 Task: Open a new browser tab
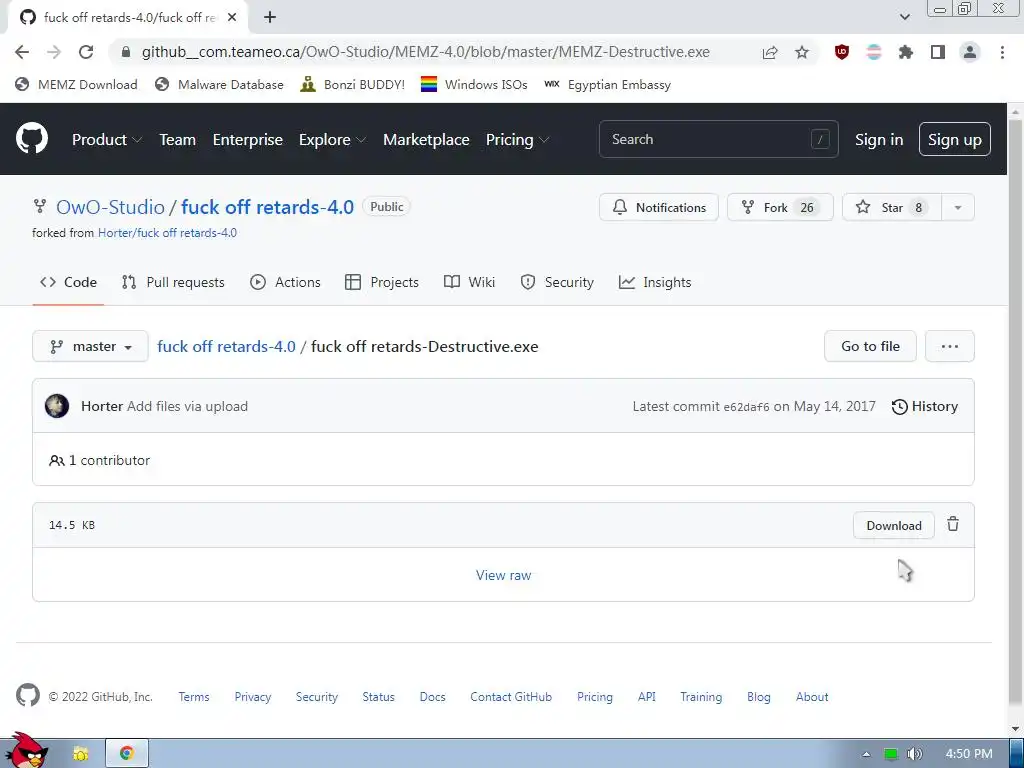[270, 18]
